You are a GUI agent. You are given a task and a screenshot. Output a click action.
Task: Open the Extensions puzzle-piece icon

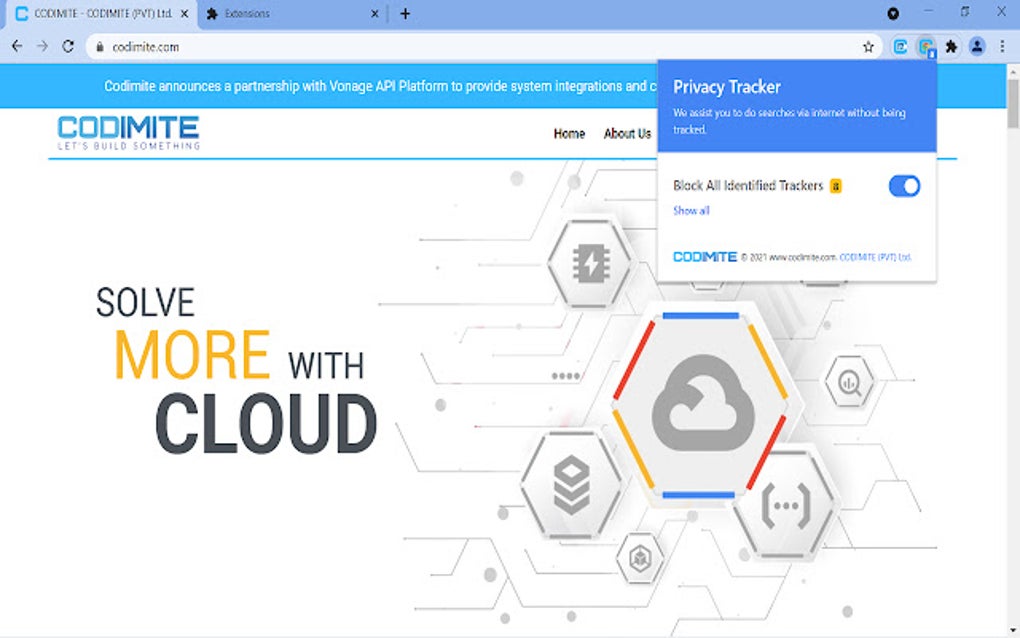pyautogui.click(x=951, y=46)
